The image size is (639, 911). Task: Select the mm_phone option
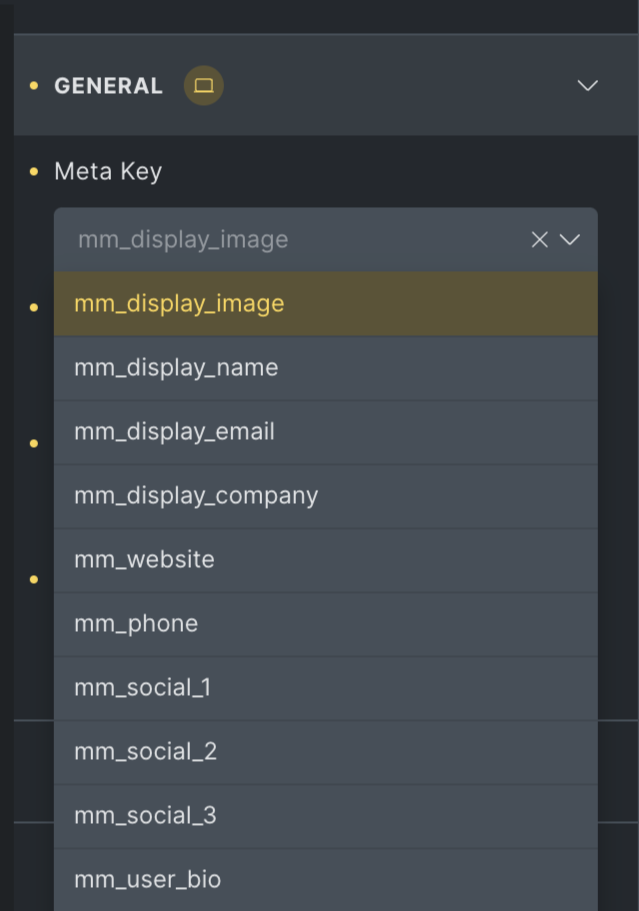click(136, 624)
